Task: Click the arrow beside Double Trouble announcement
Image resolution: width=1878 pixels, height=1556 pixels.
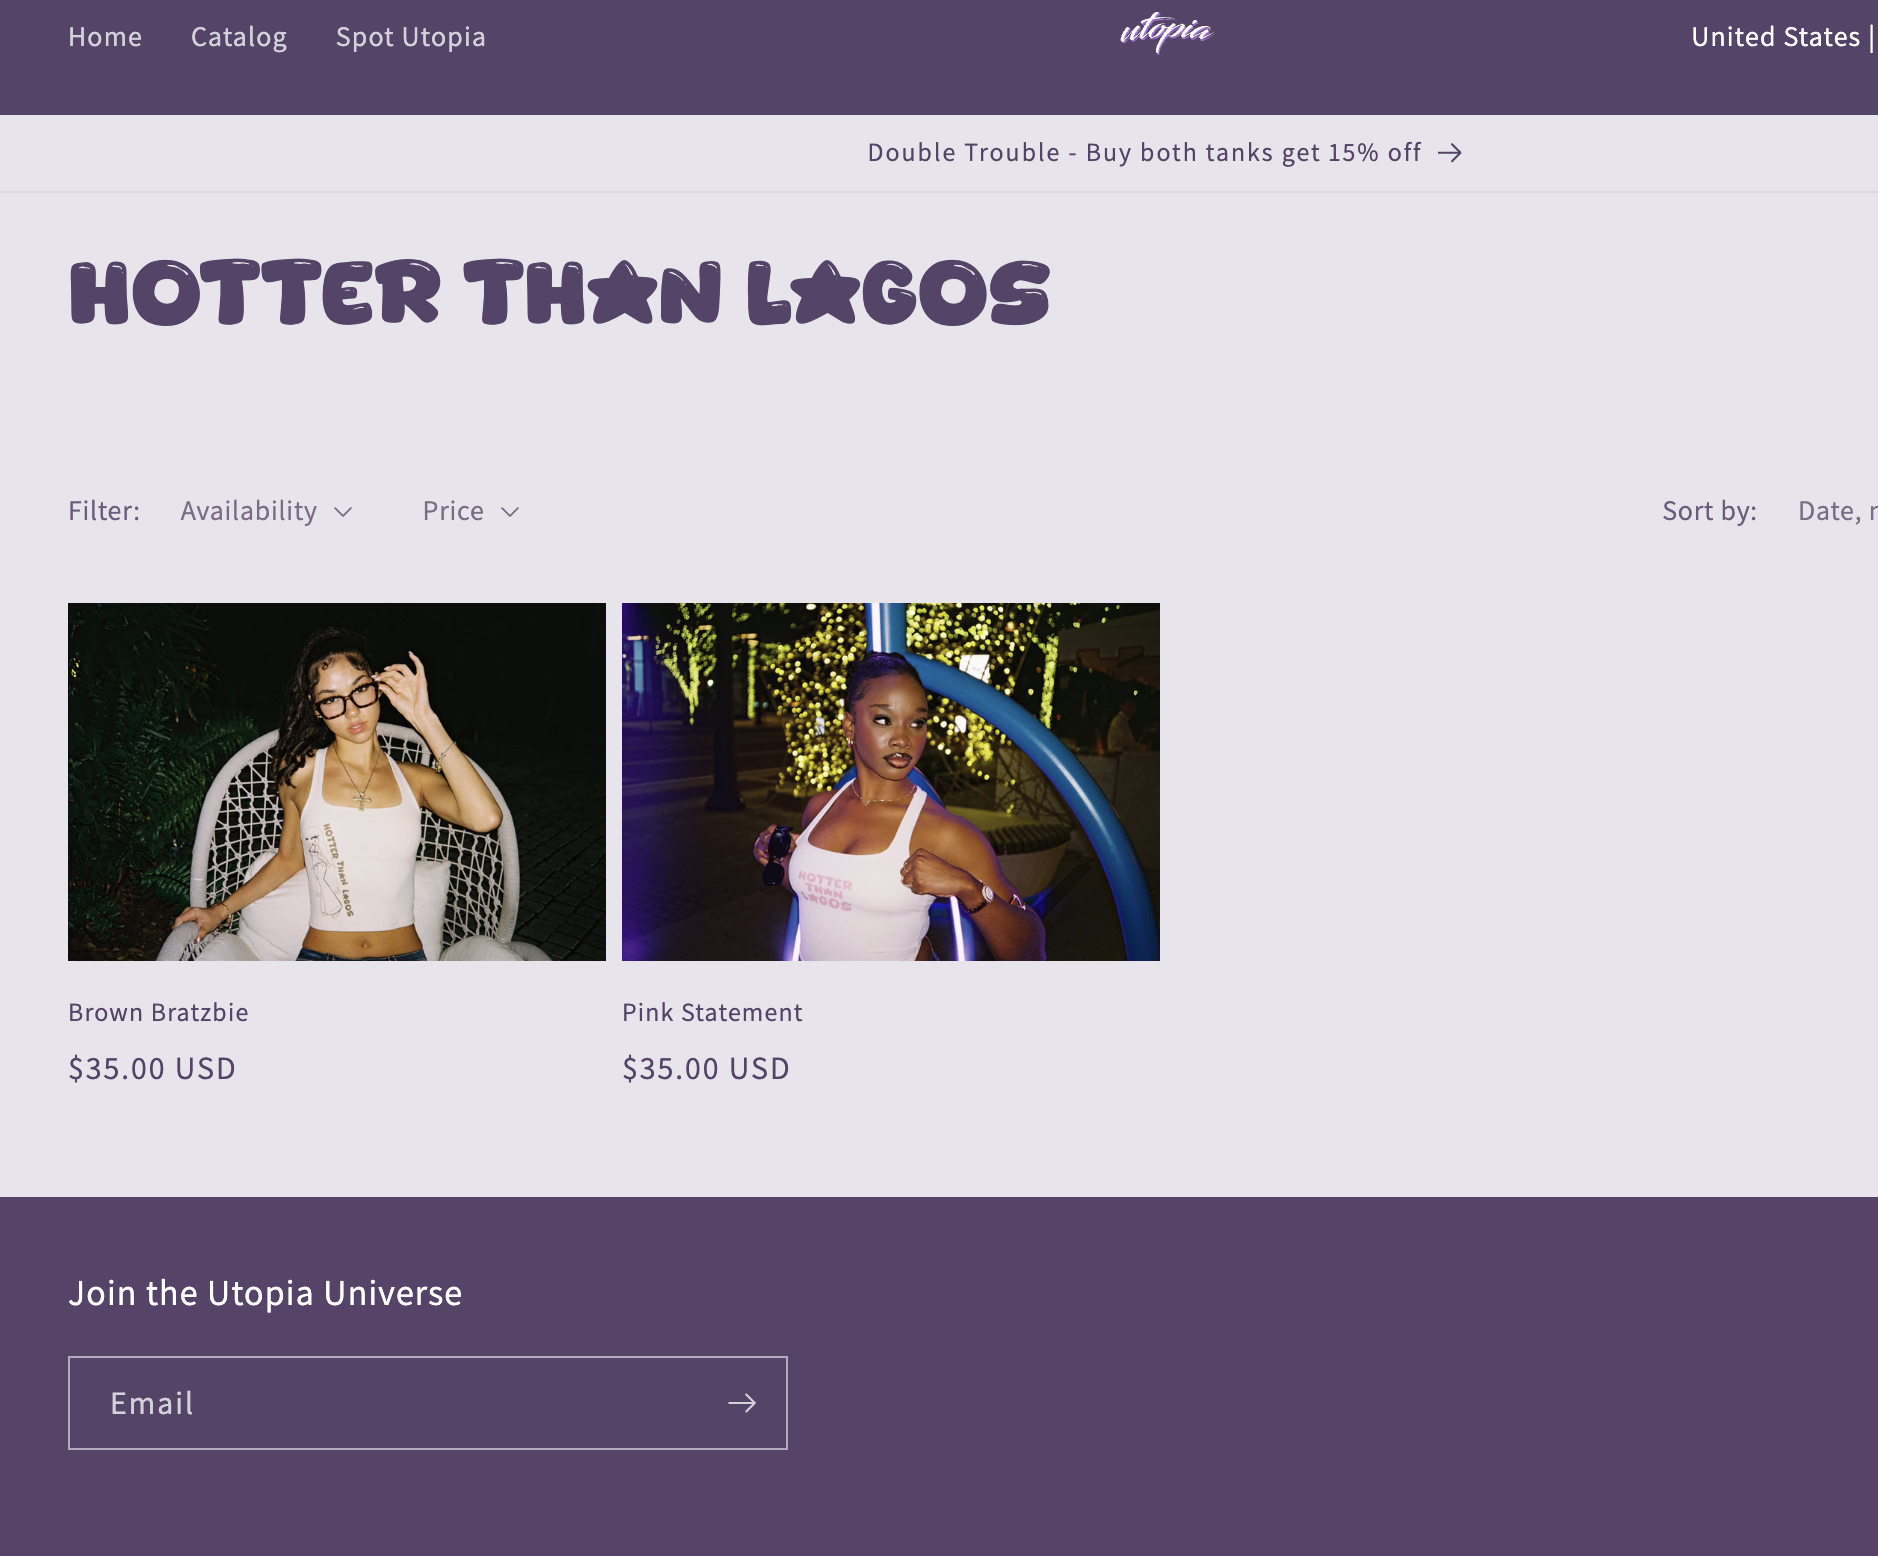Action: (x=1450, y=152)
